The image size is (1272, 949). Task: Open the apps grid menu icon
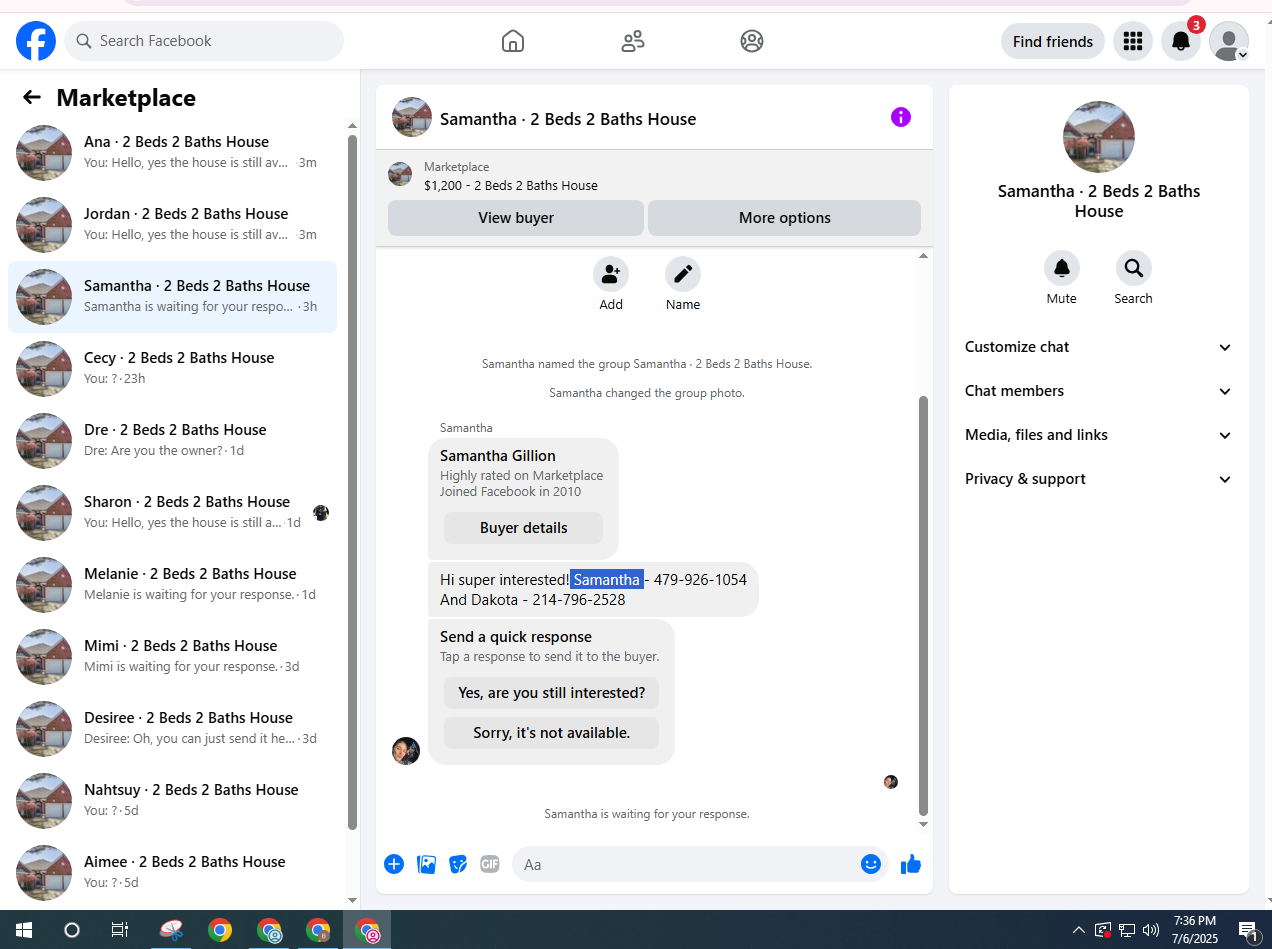pyautogui.click(x=1133, y=41)
